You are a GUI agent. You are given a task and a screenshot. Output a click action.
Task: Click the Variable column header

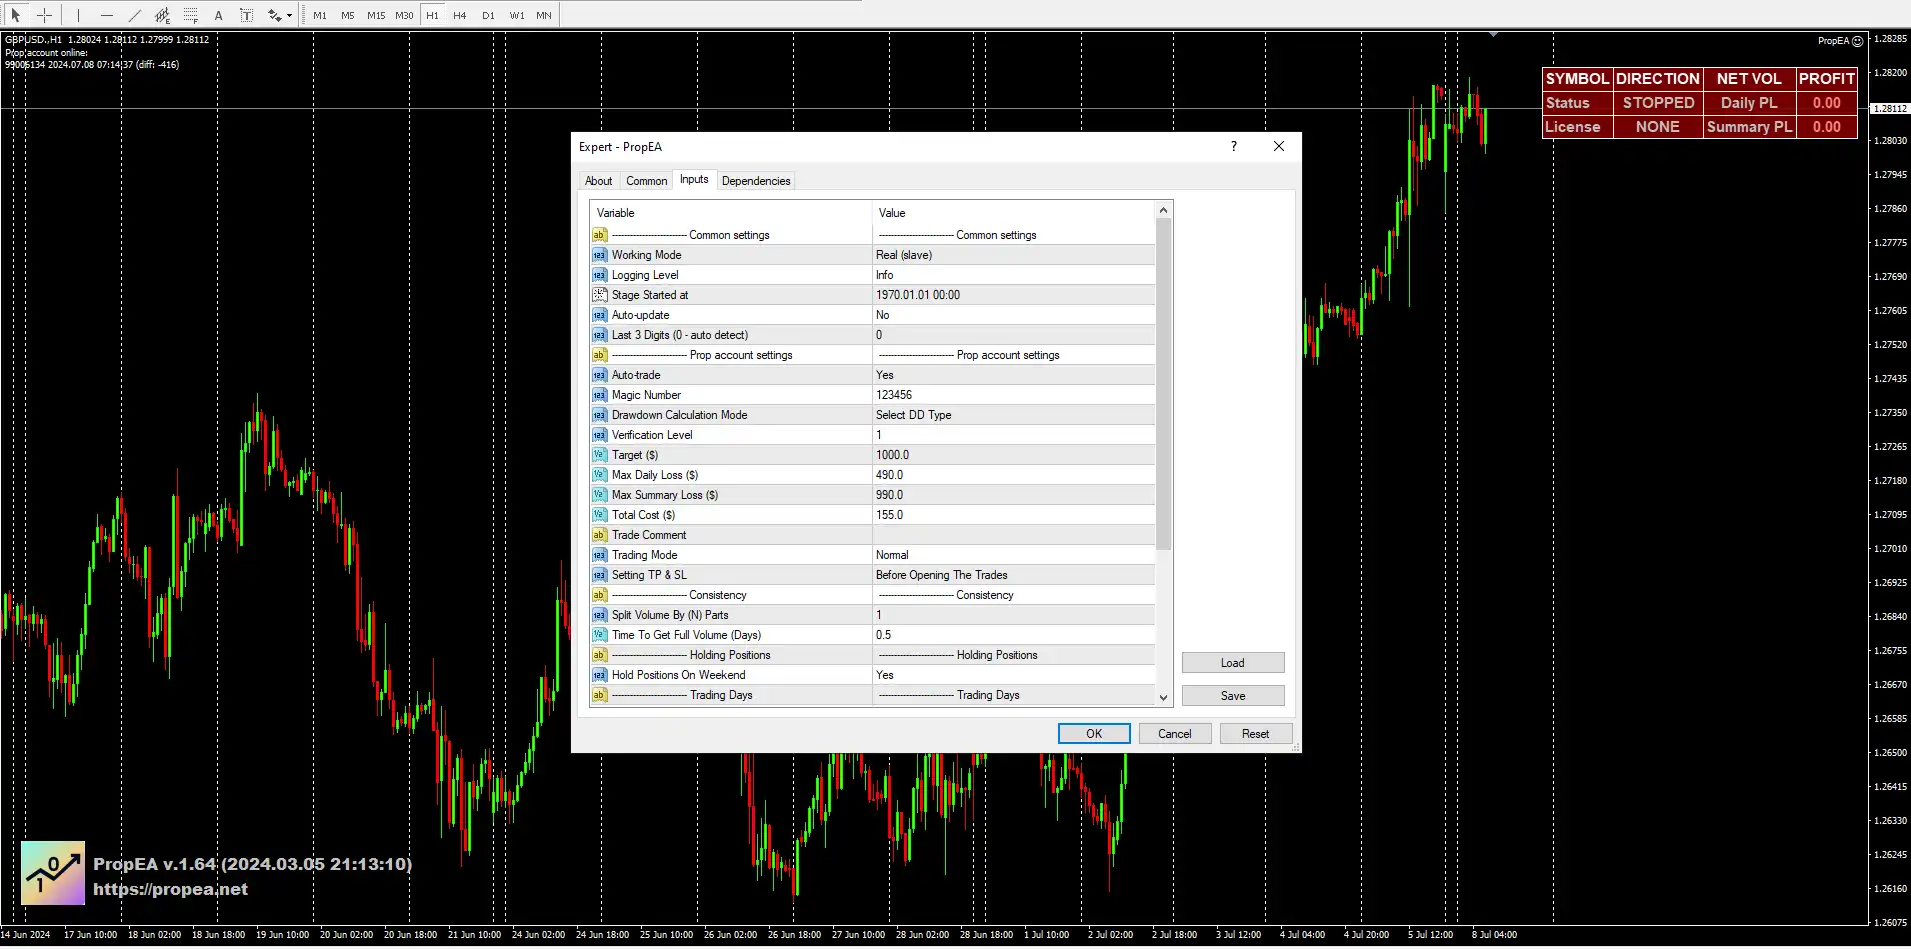point(731,213)
